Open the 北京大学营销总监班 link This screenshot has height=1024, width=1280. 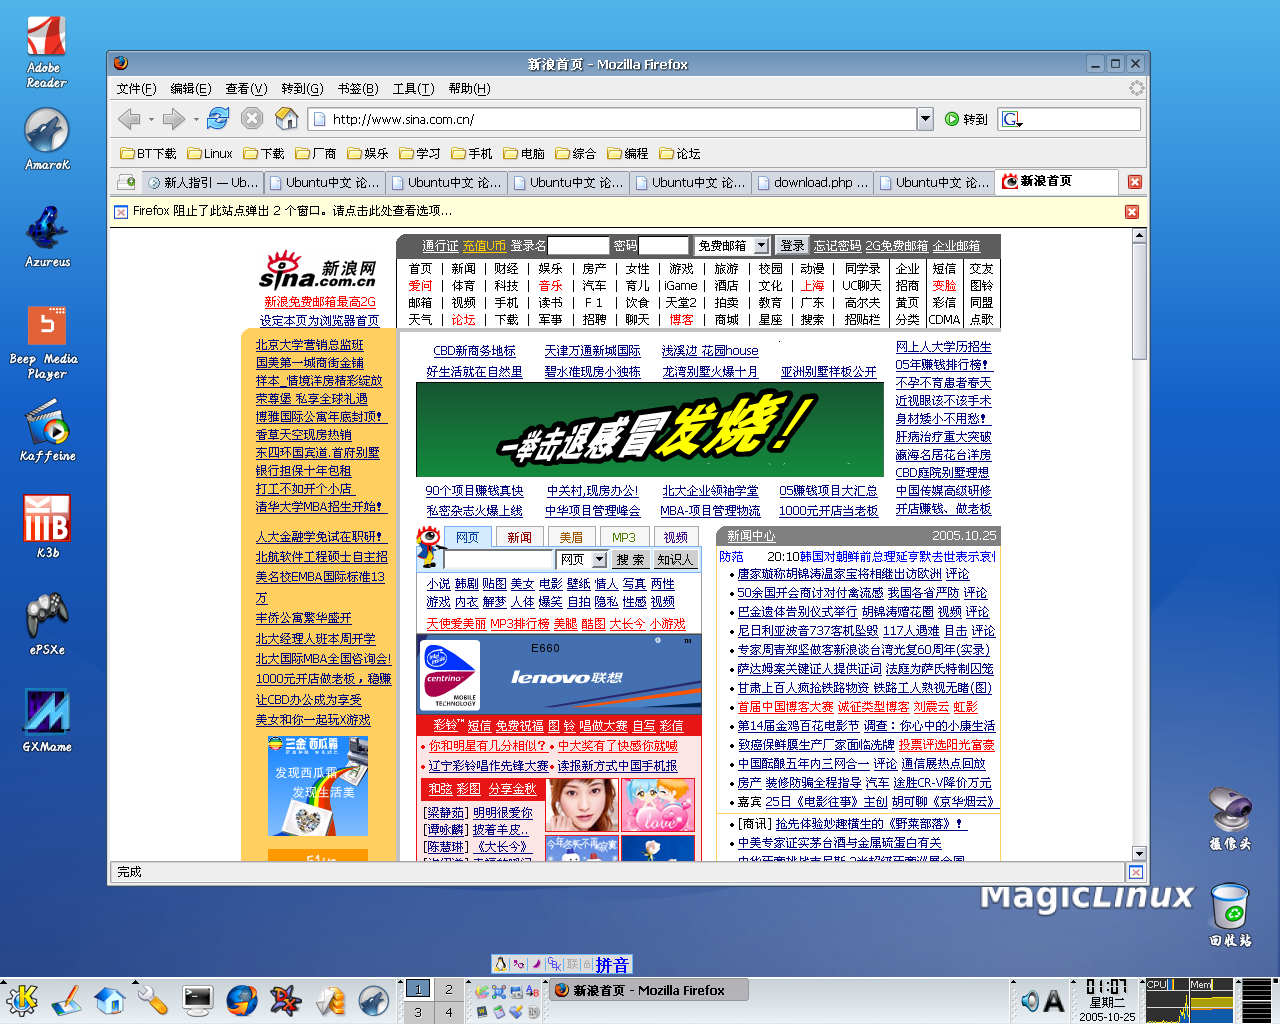tap(309, 345)
